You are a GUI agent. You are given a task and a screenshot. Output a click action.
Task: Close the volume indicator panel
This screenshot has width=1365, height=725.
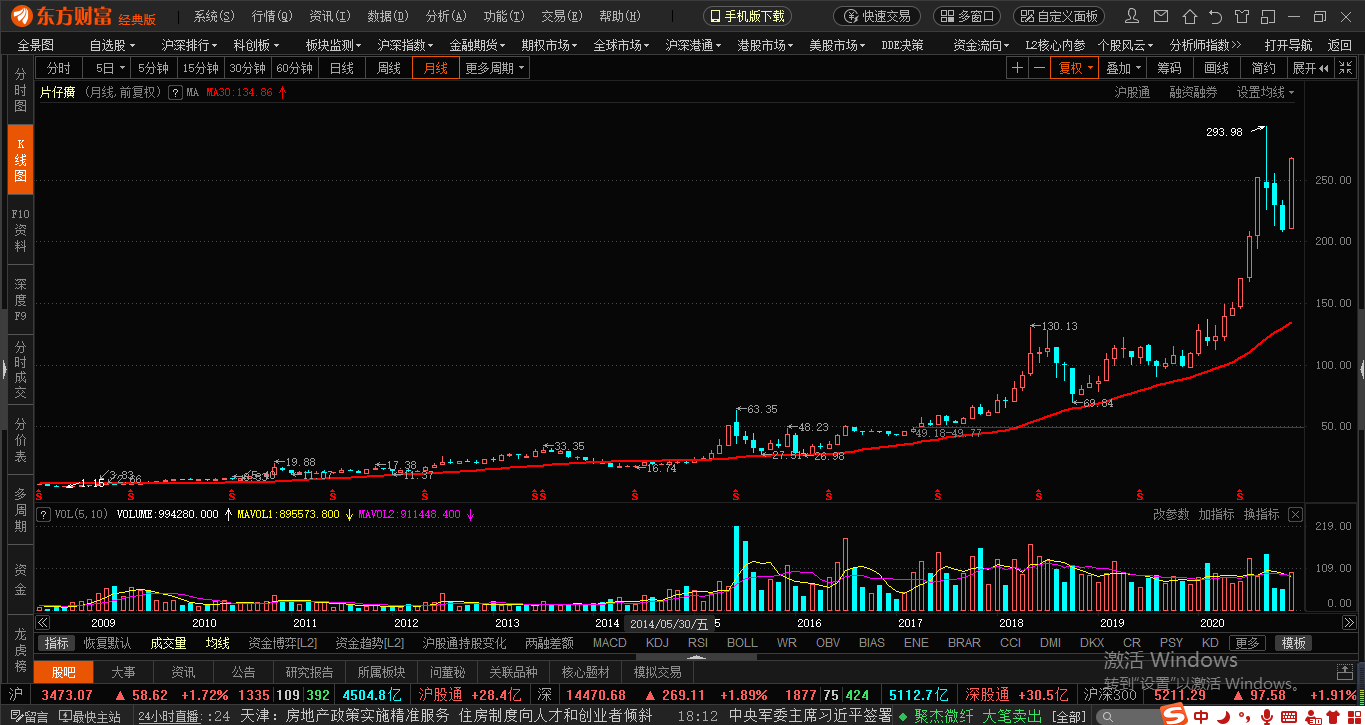coord(1295,514)
